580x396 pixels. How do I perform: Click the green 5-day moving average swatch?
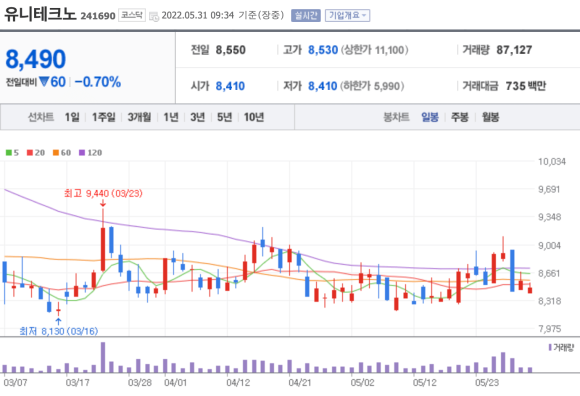pos(9,153)
